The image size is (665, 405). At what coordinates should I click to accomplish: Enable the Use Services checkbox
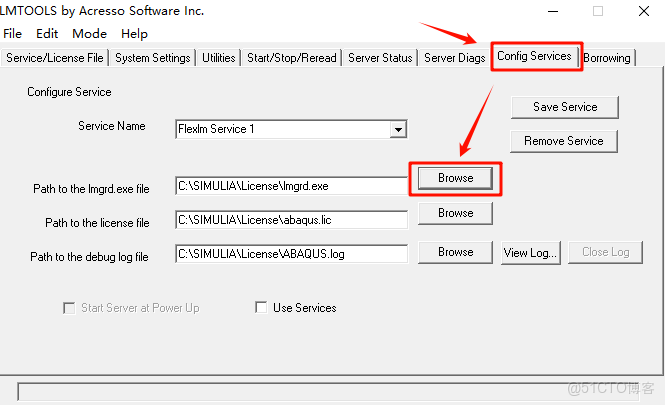point(261,307)
